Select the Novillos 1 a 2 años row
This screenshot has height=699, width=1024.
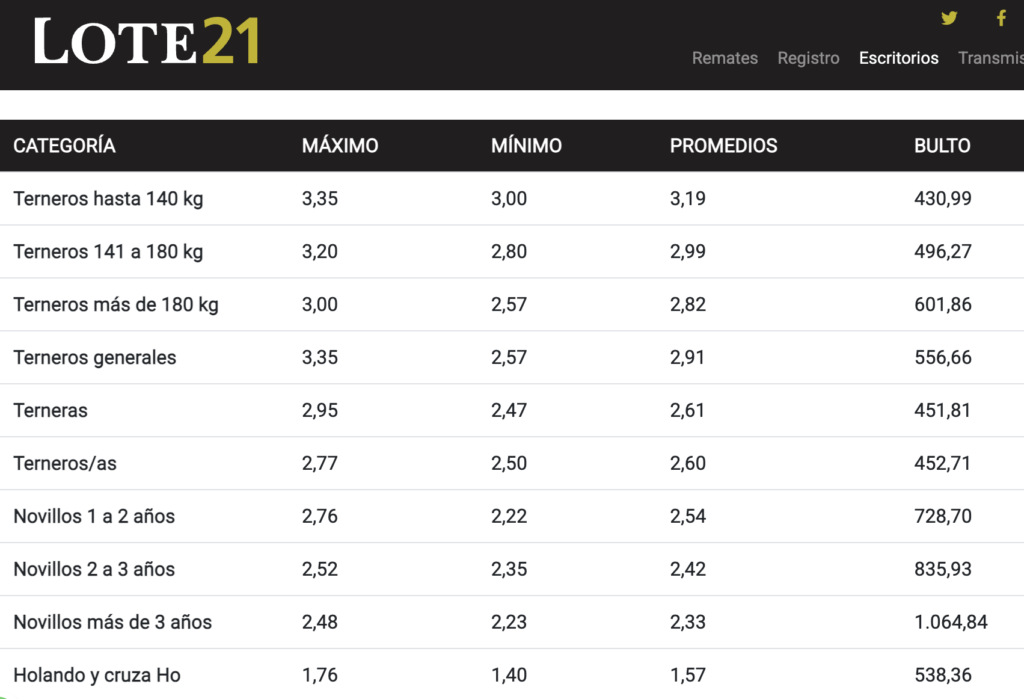(x=94, y=517)
